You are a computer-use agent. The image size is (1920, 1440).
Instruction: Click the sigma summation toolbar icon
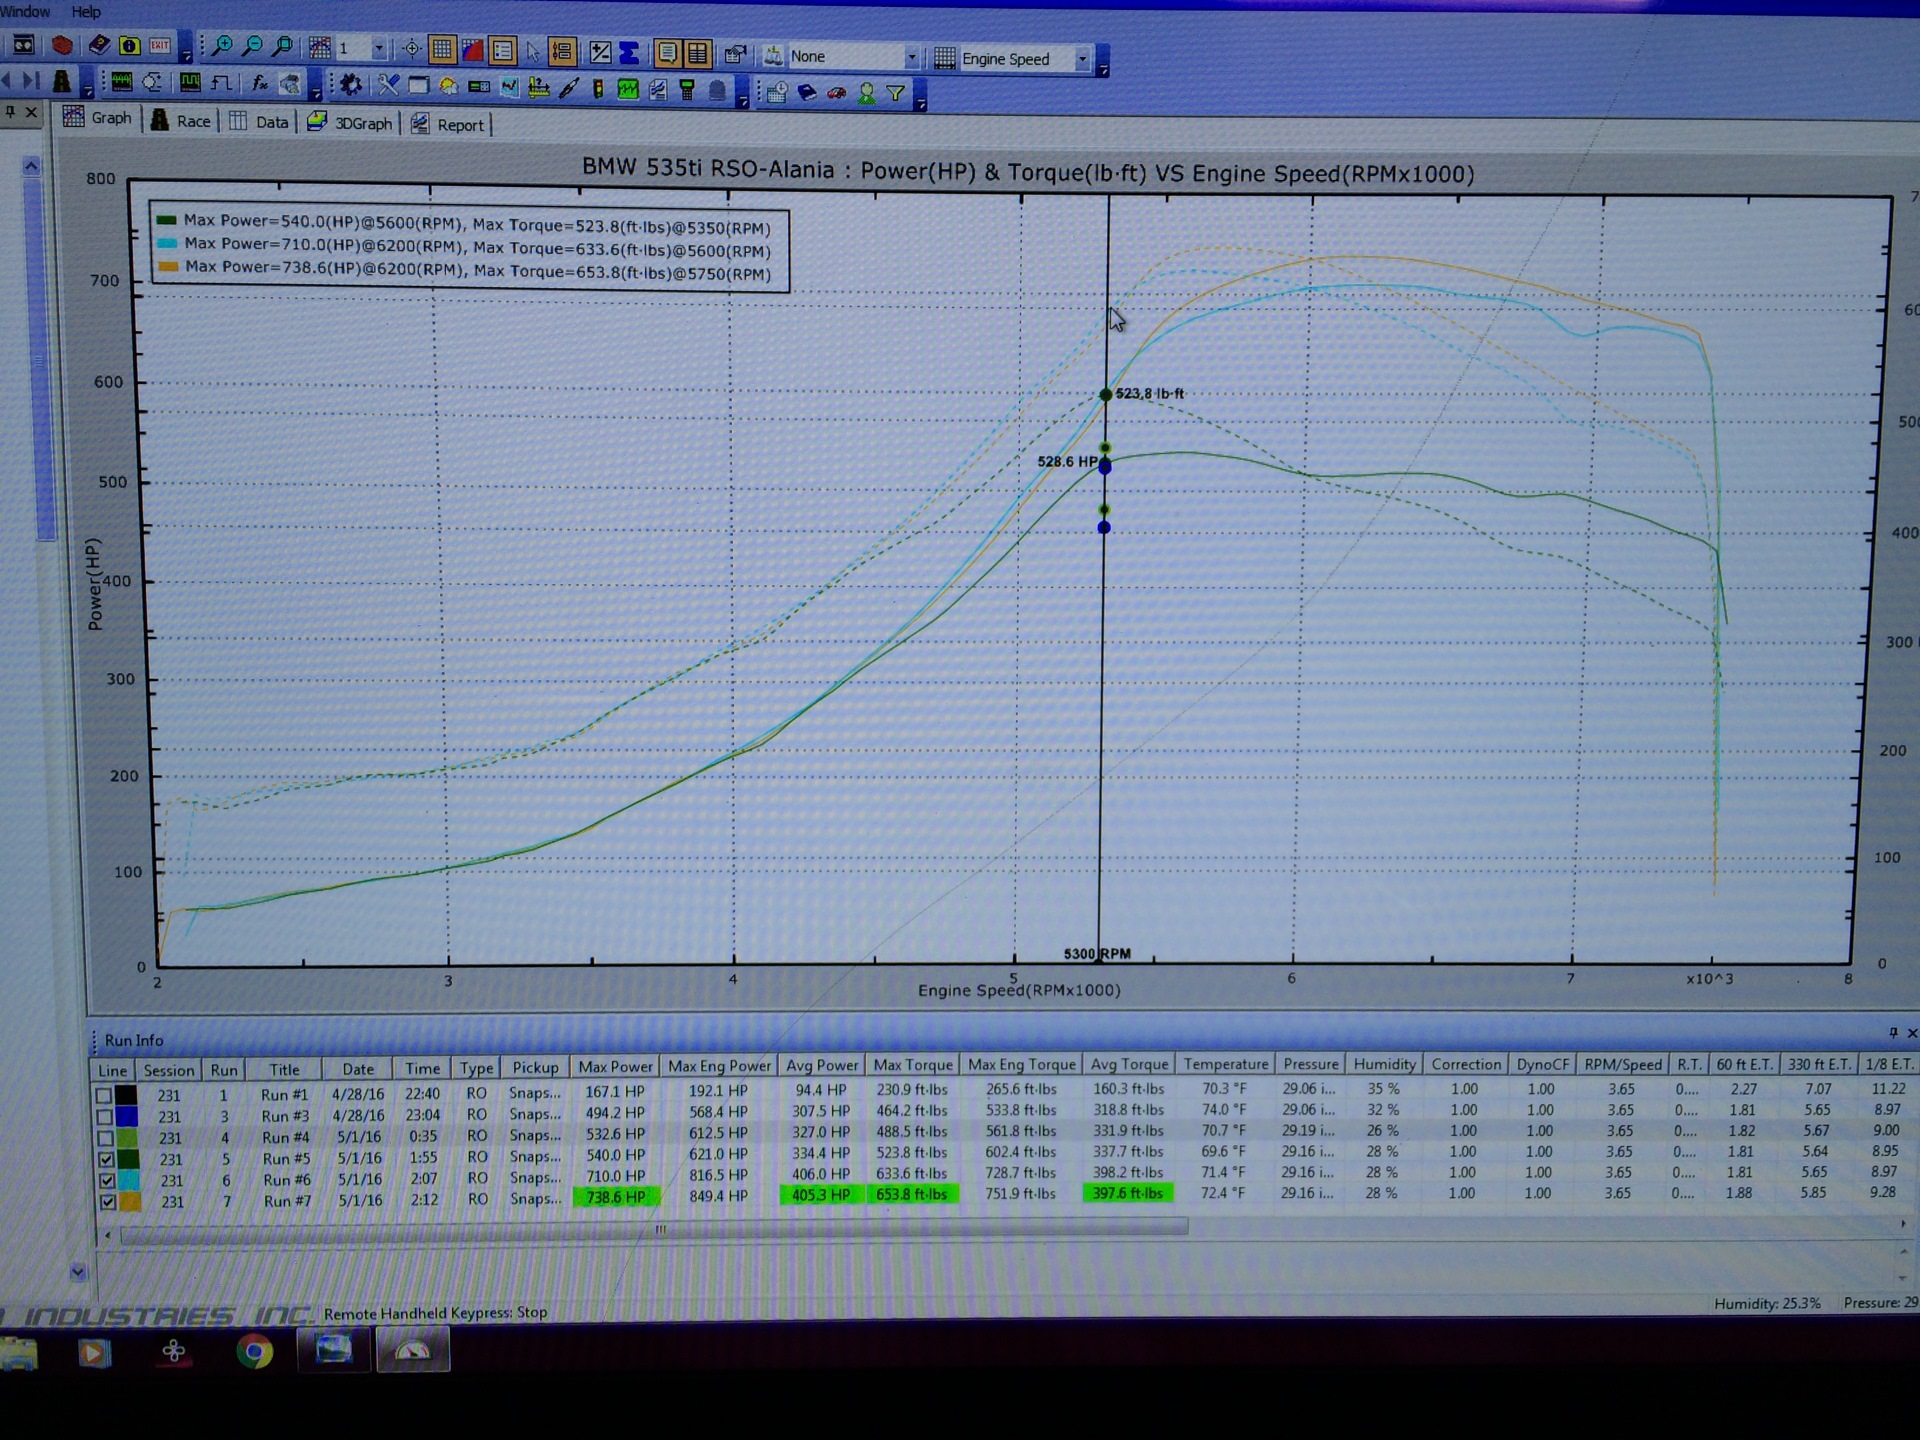630,52
